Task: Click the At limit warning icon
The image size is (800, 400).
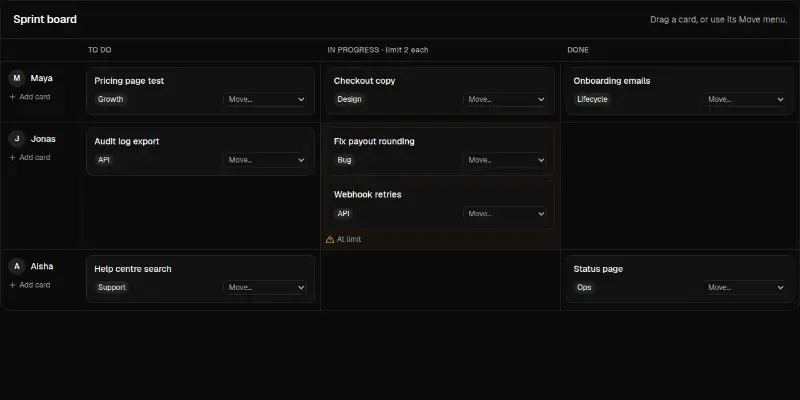Action: (330, 239)
